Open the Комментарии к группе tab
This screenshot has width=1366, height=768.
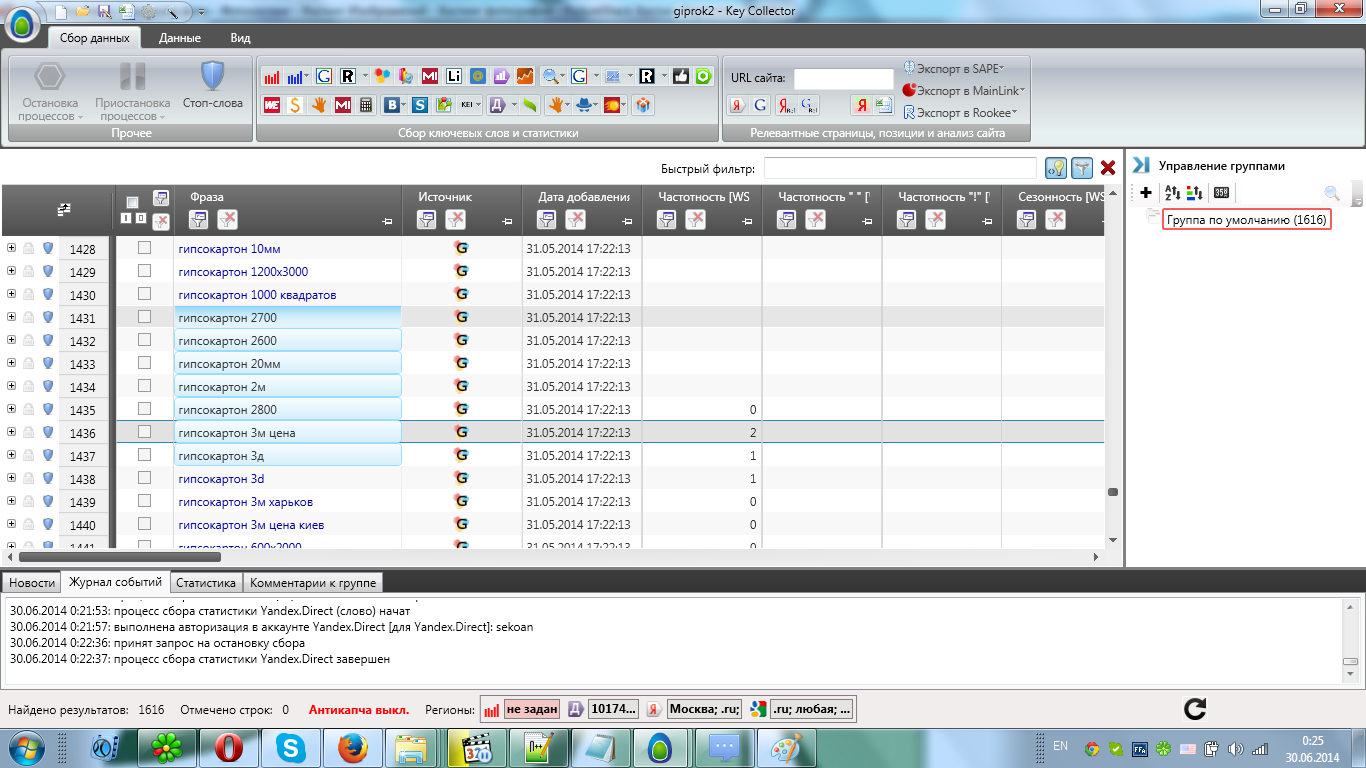click(x=312, y=582)
